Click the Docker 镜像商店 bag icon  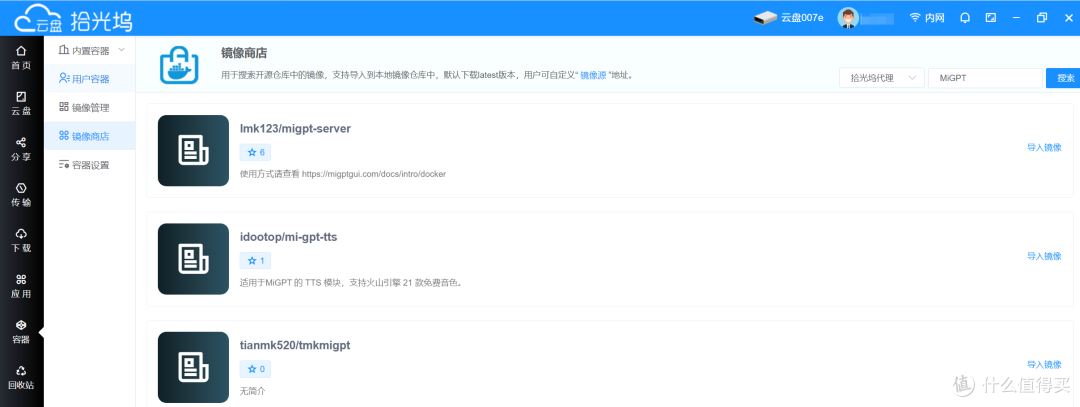coord(179,65)
